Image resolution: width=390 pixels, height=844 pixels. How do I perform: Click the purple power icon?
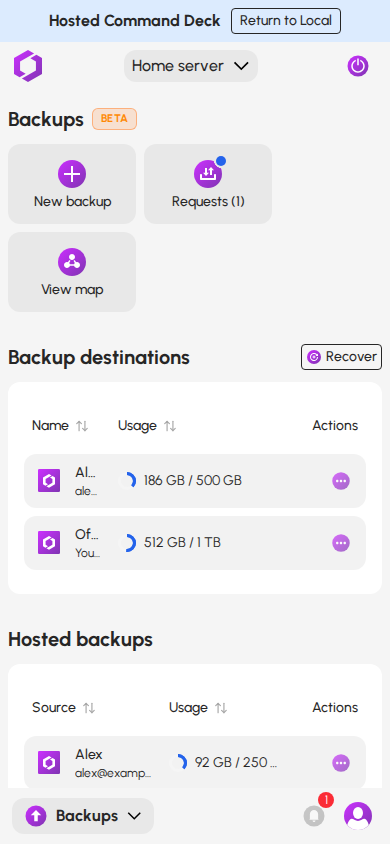coord(358,67)
